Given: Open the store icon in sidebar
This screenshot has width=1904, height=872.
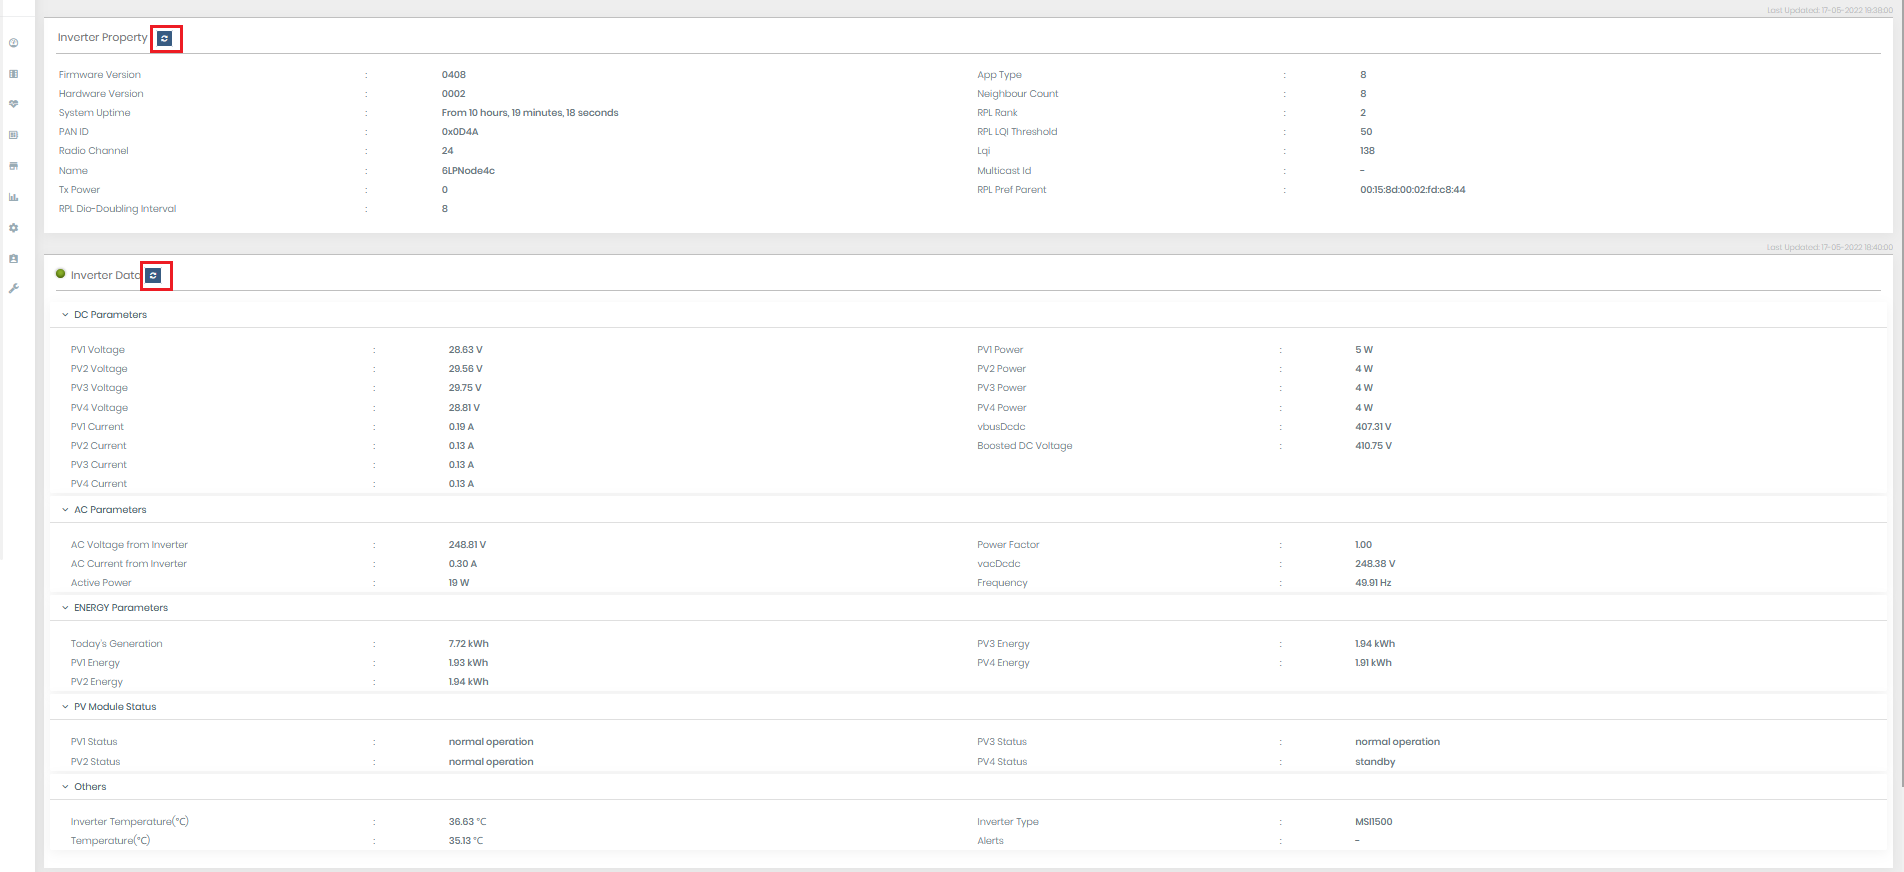Looking at the screenshot, I should 14,166.
